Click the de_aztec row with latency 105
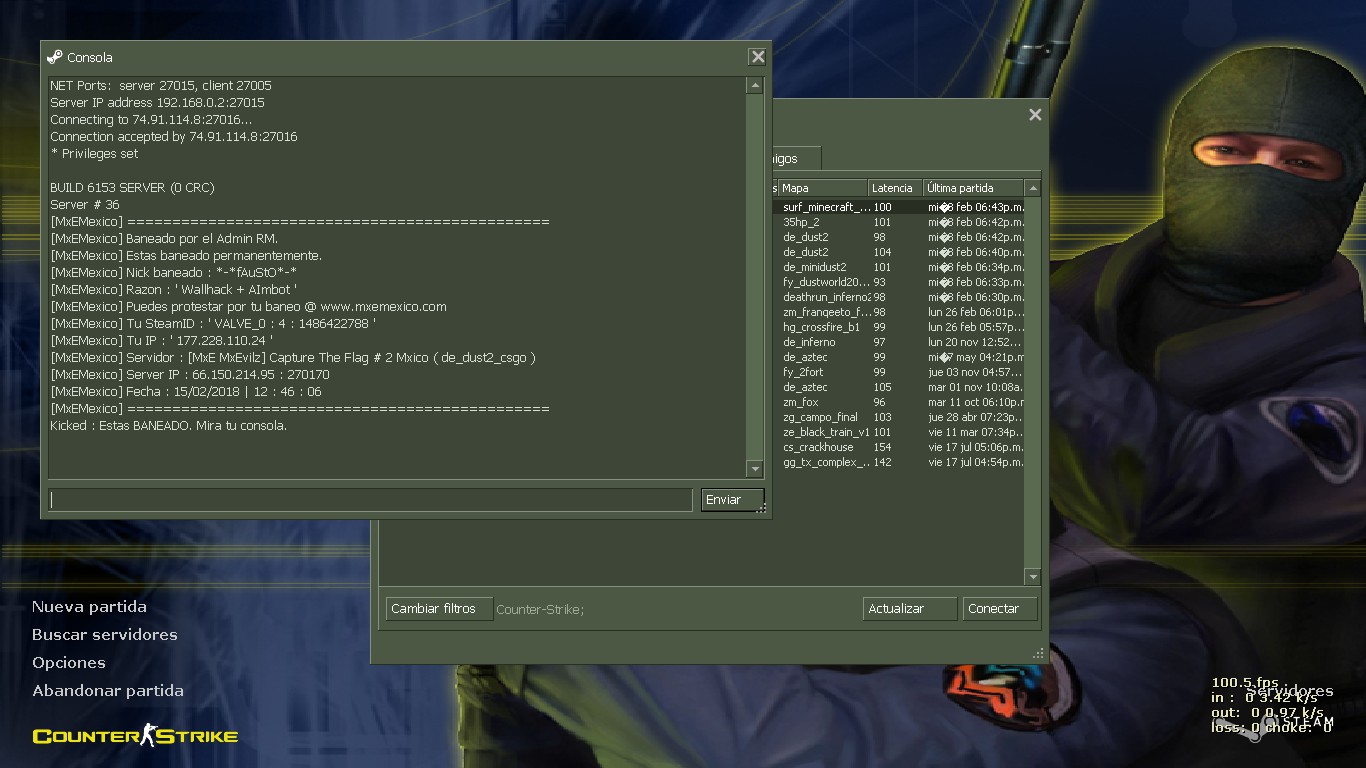Image resolution: width=1366 pixels, height=768 pixels. pos(899,387)
